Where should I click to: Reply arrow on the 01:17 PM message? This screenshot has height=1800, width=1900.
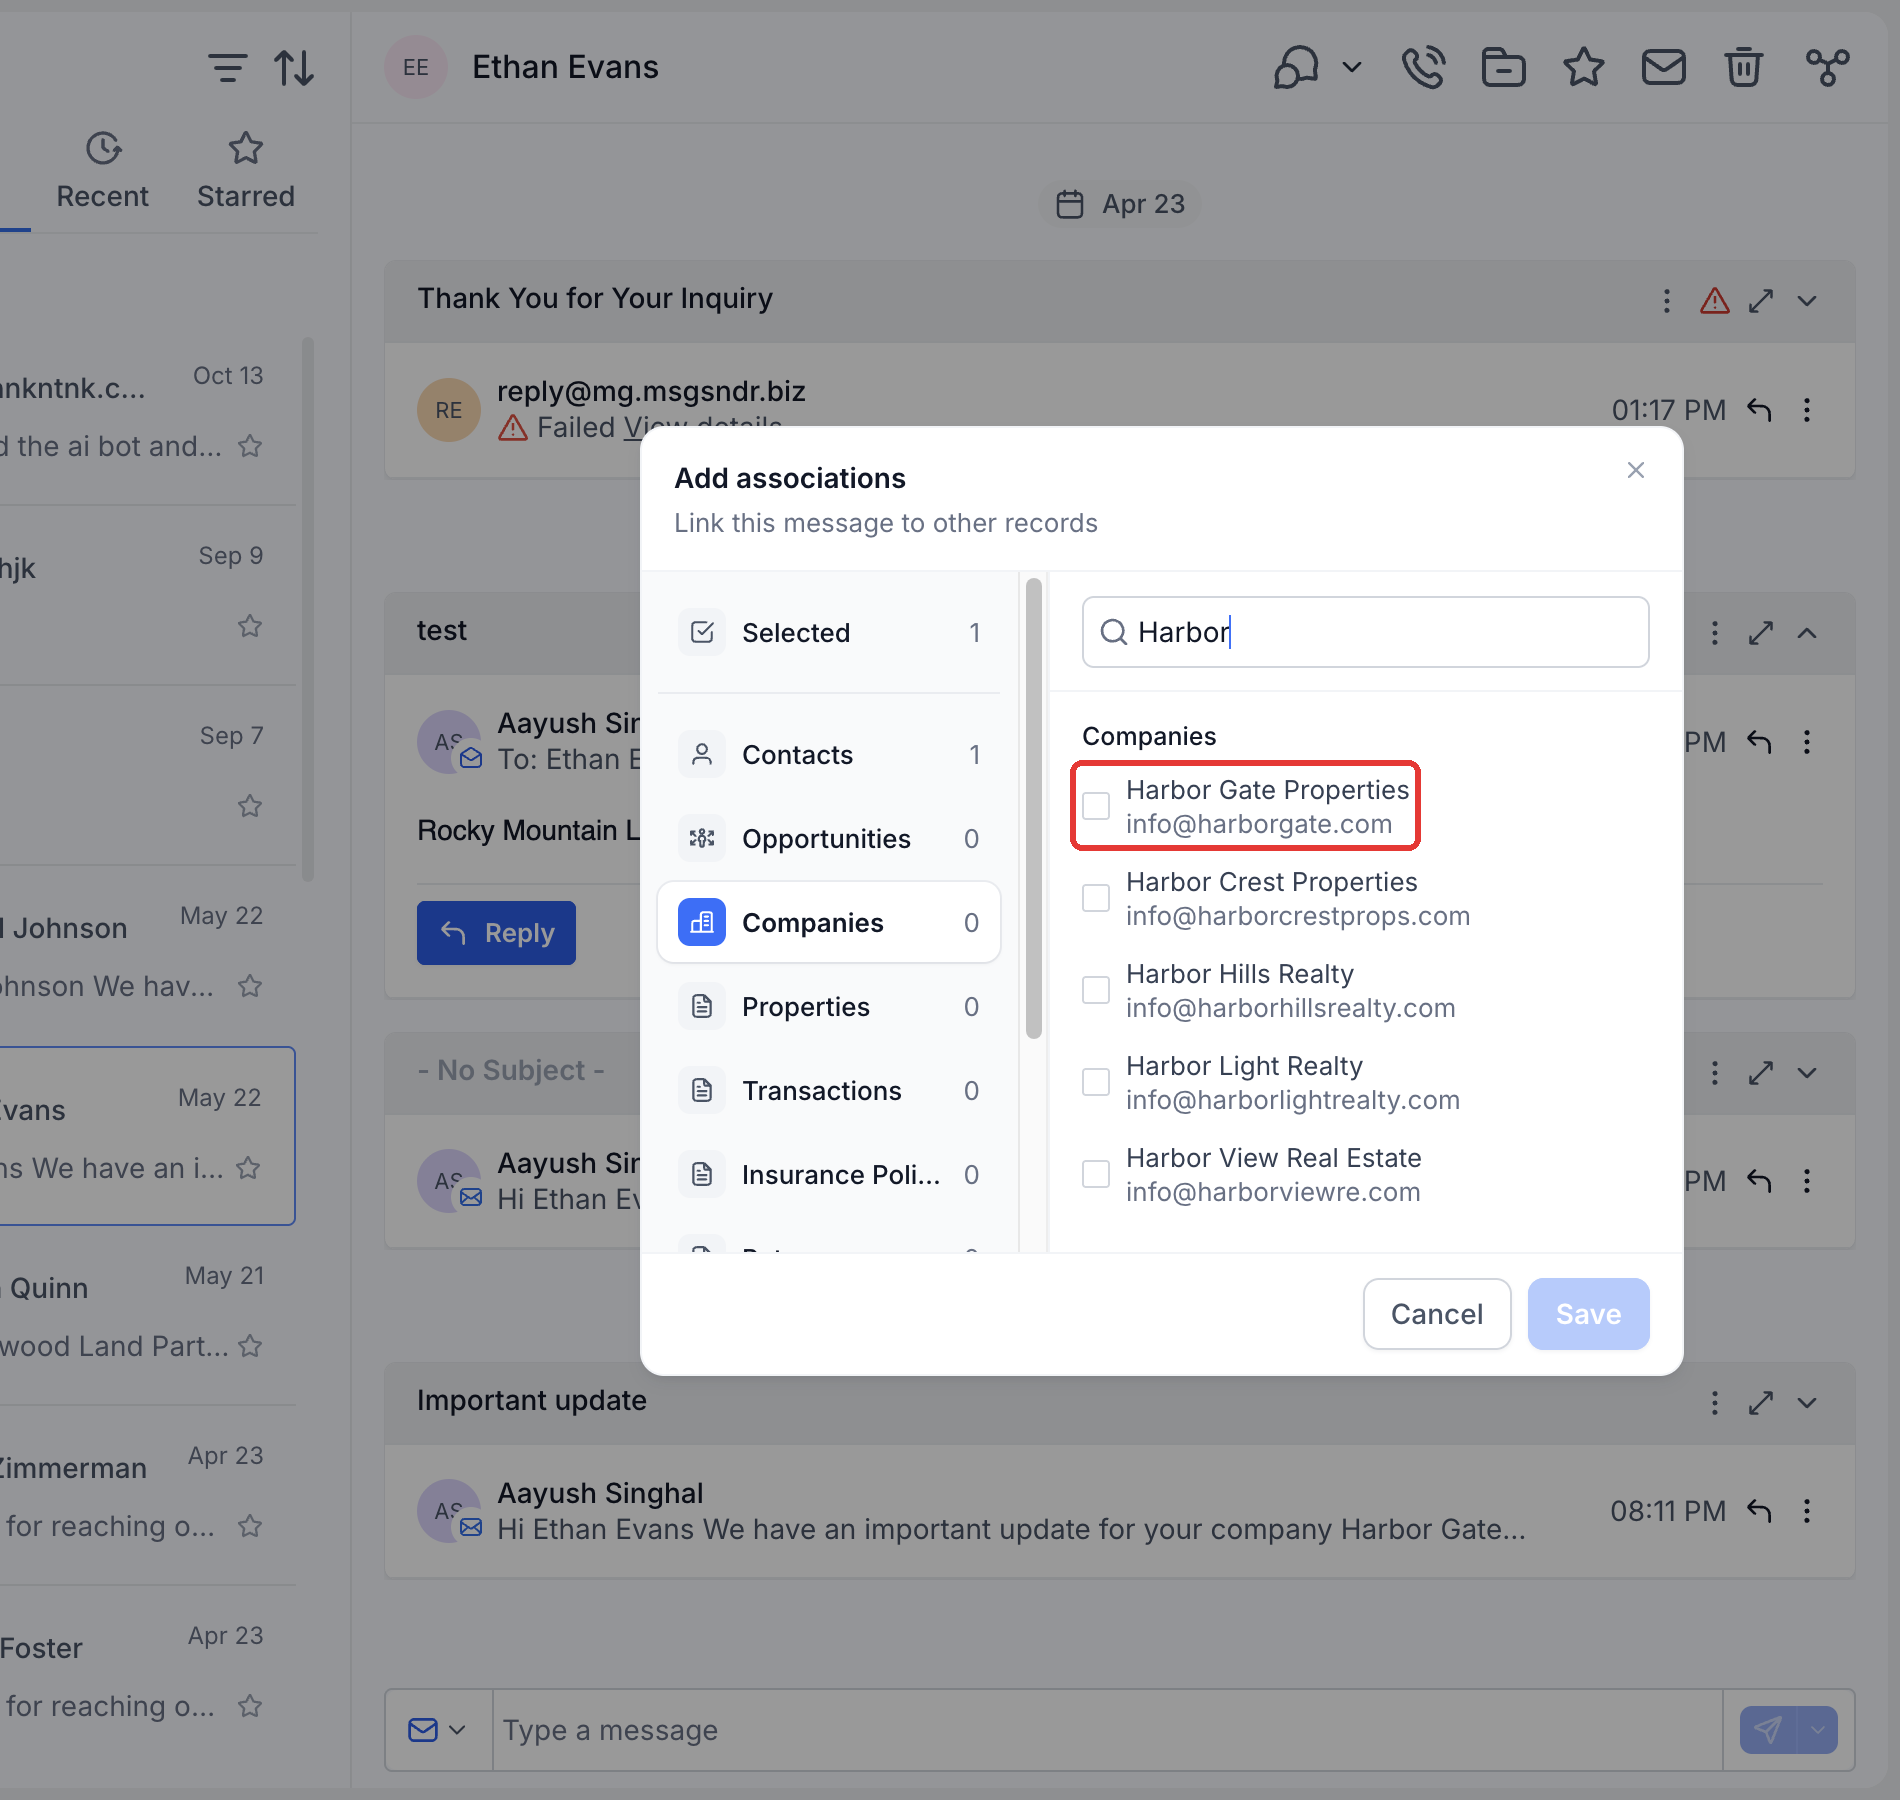(x=1759, y=410)
